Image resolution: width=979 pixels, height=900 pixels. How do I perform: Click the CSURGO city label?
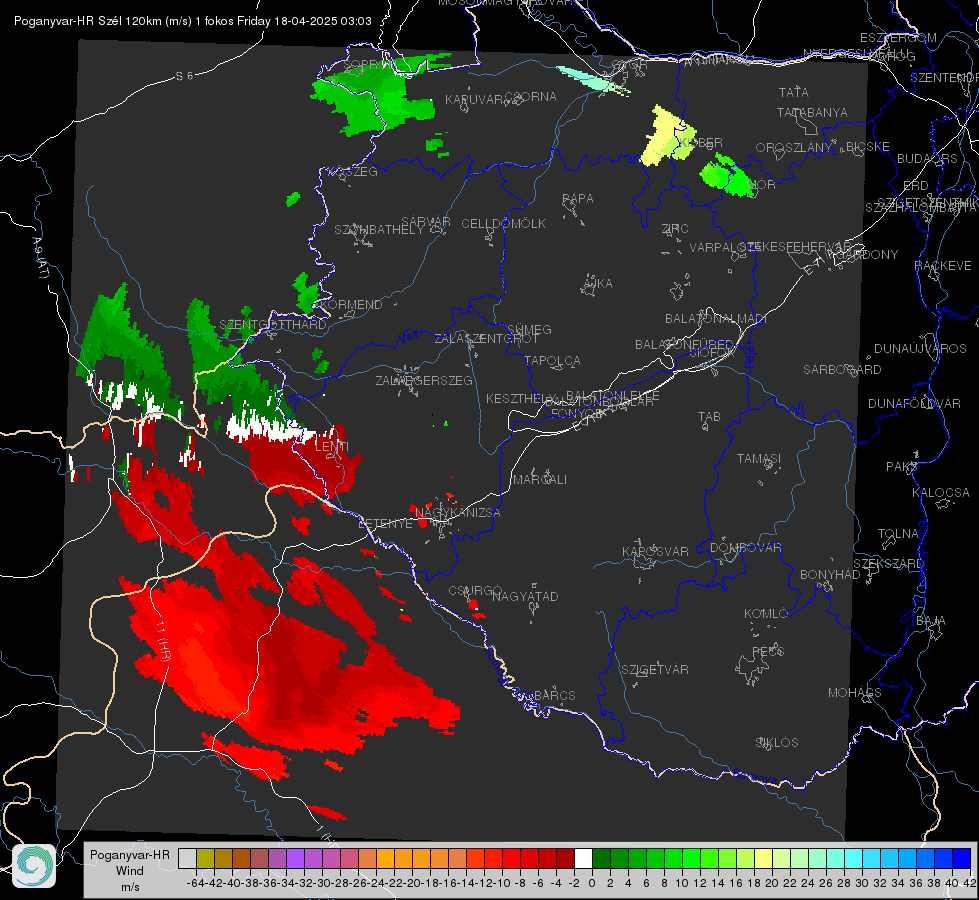coord(476,591)
